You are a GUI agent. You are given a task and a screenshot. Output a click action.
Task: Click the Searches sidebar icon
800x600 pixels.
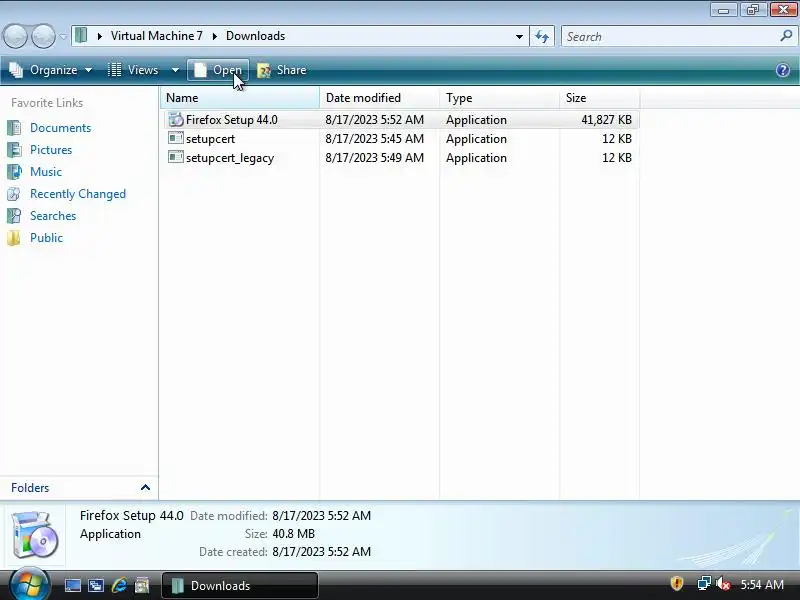pyautogui.click(x=14, y=216)
